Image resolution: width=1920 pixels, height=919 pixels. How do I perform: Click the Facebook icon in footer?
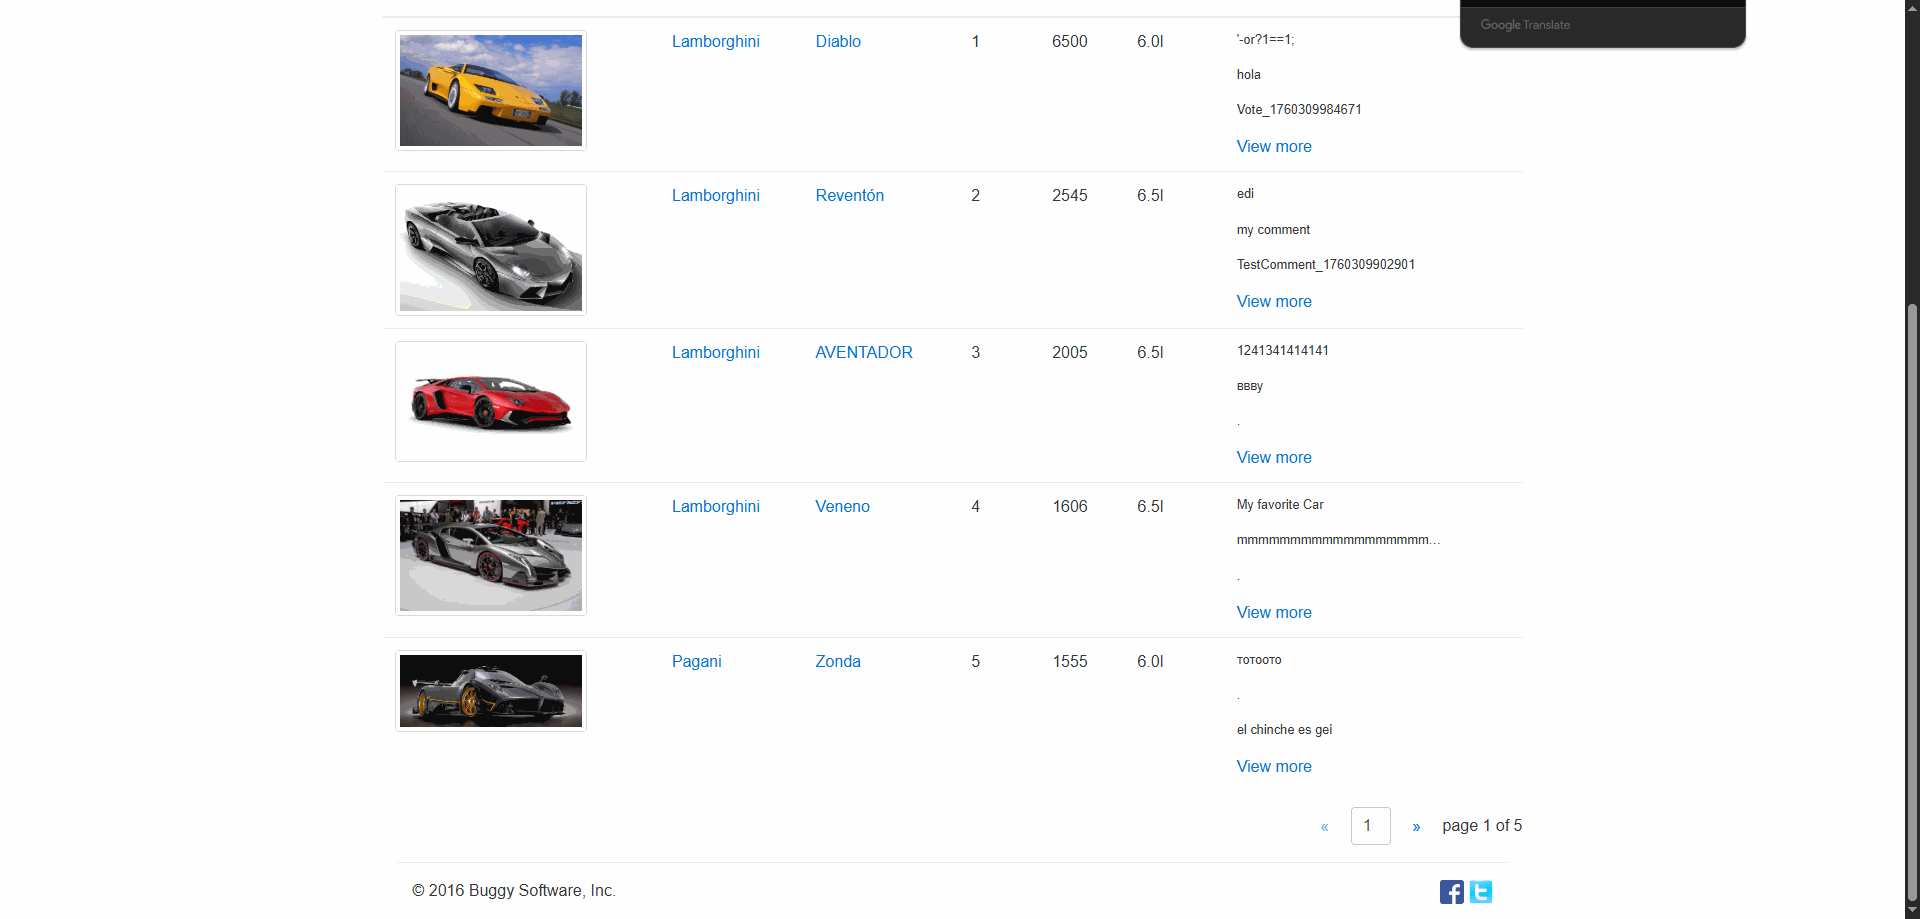(1451, 892)
